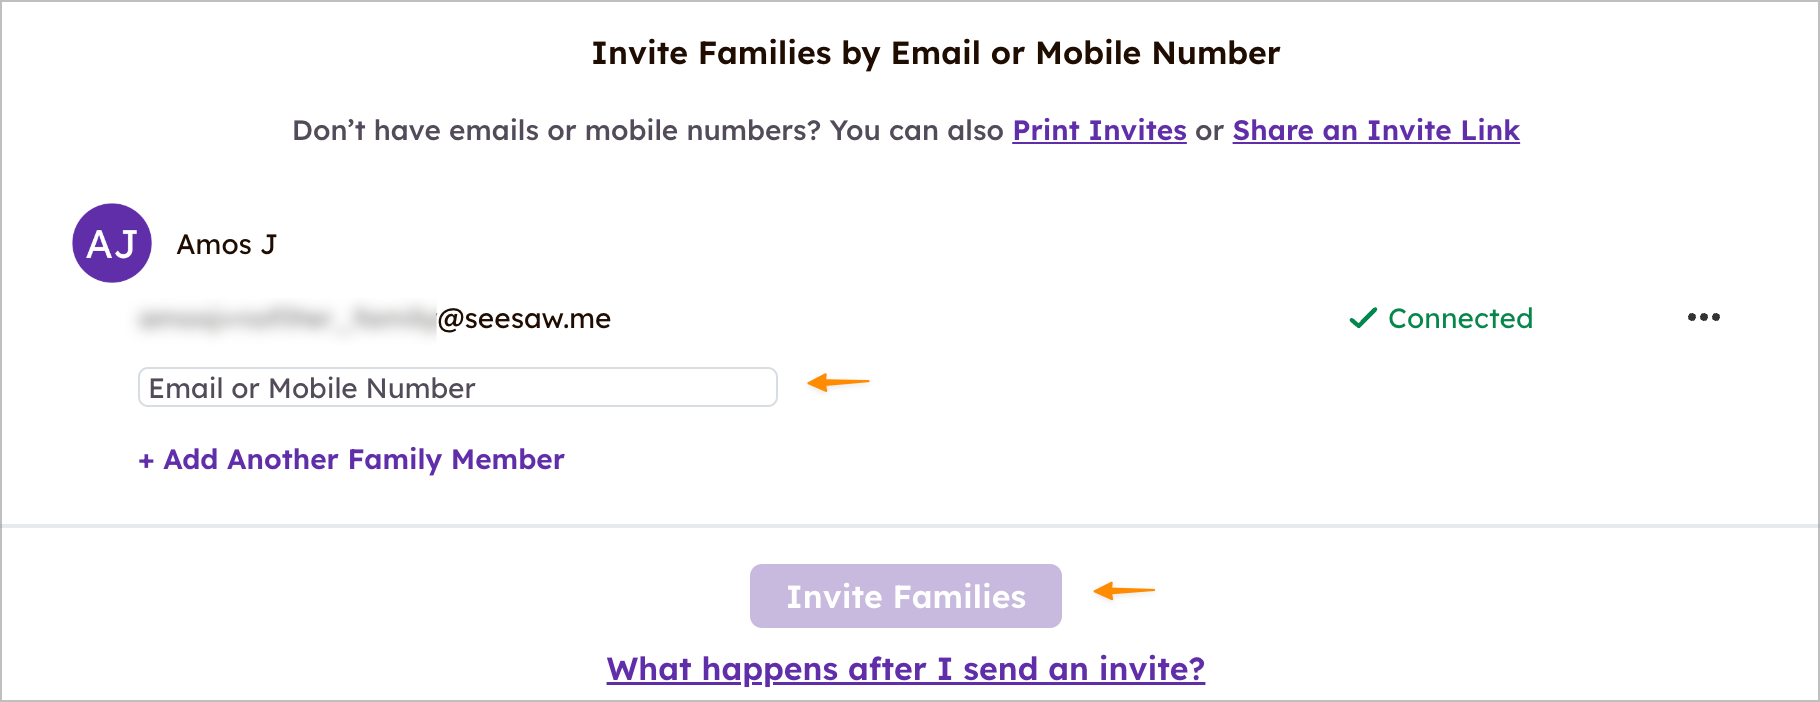This screenshot has height=702, width=1820.
Task: Click the orange arrow beside email field
Action: [838, 382]
